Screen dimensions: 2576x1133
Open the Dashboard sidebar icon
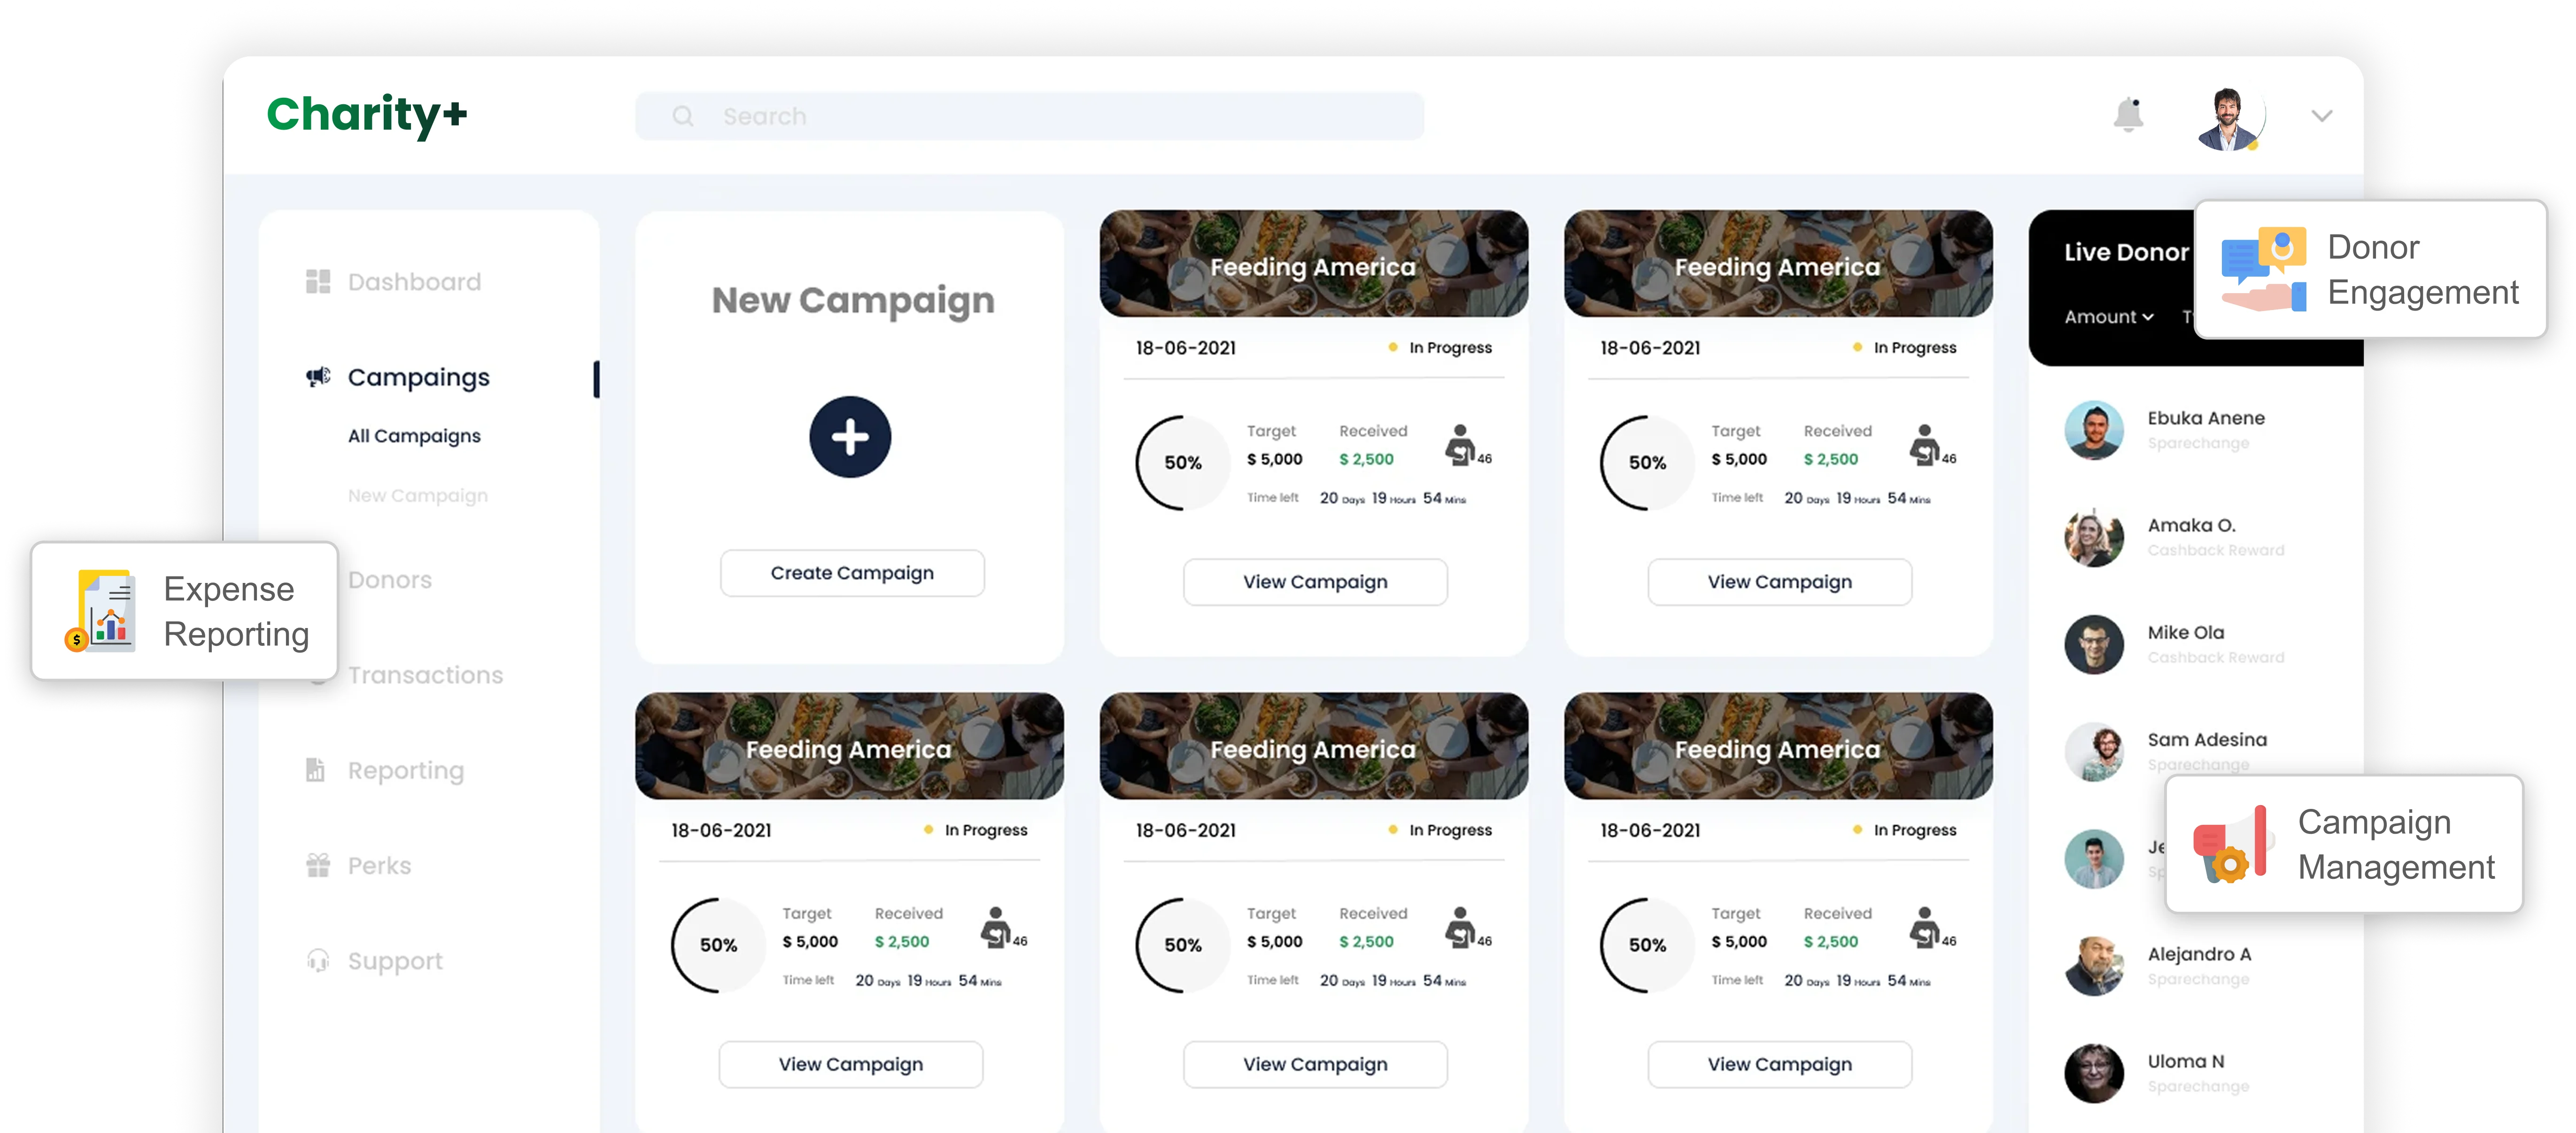coord(318,282)
